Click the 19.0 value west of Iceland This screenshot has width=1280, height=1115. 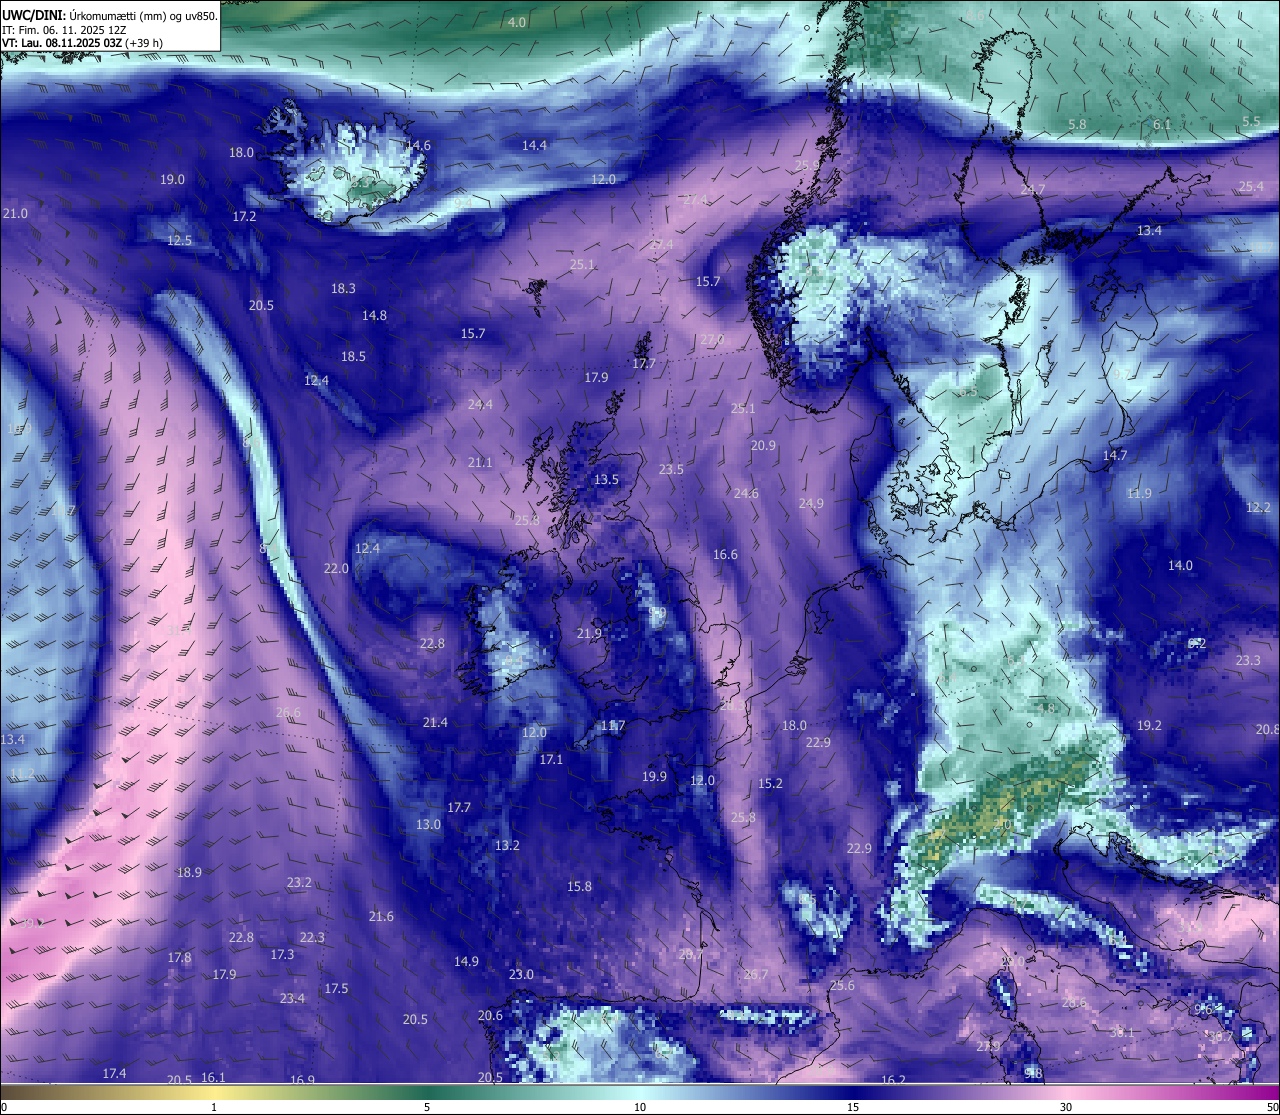pos(172,179)
